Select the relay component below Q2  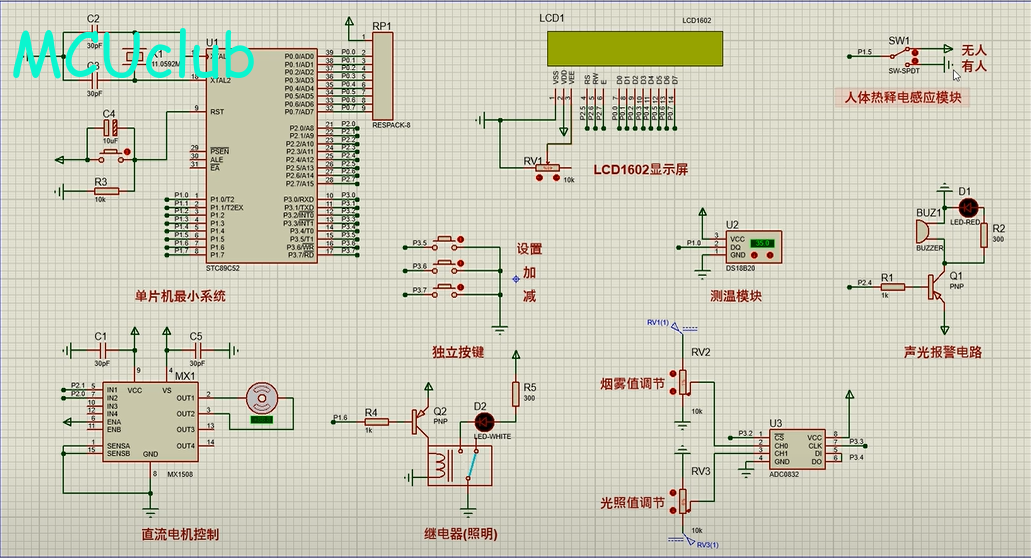pos(459,467)
